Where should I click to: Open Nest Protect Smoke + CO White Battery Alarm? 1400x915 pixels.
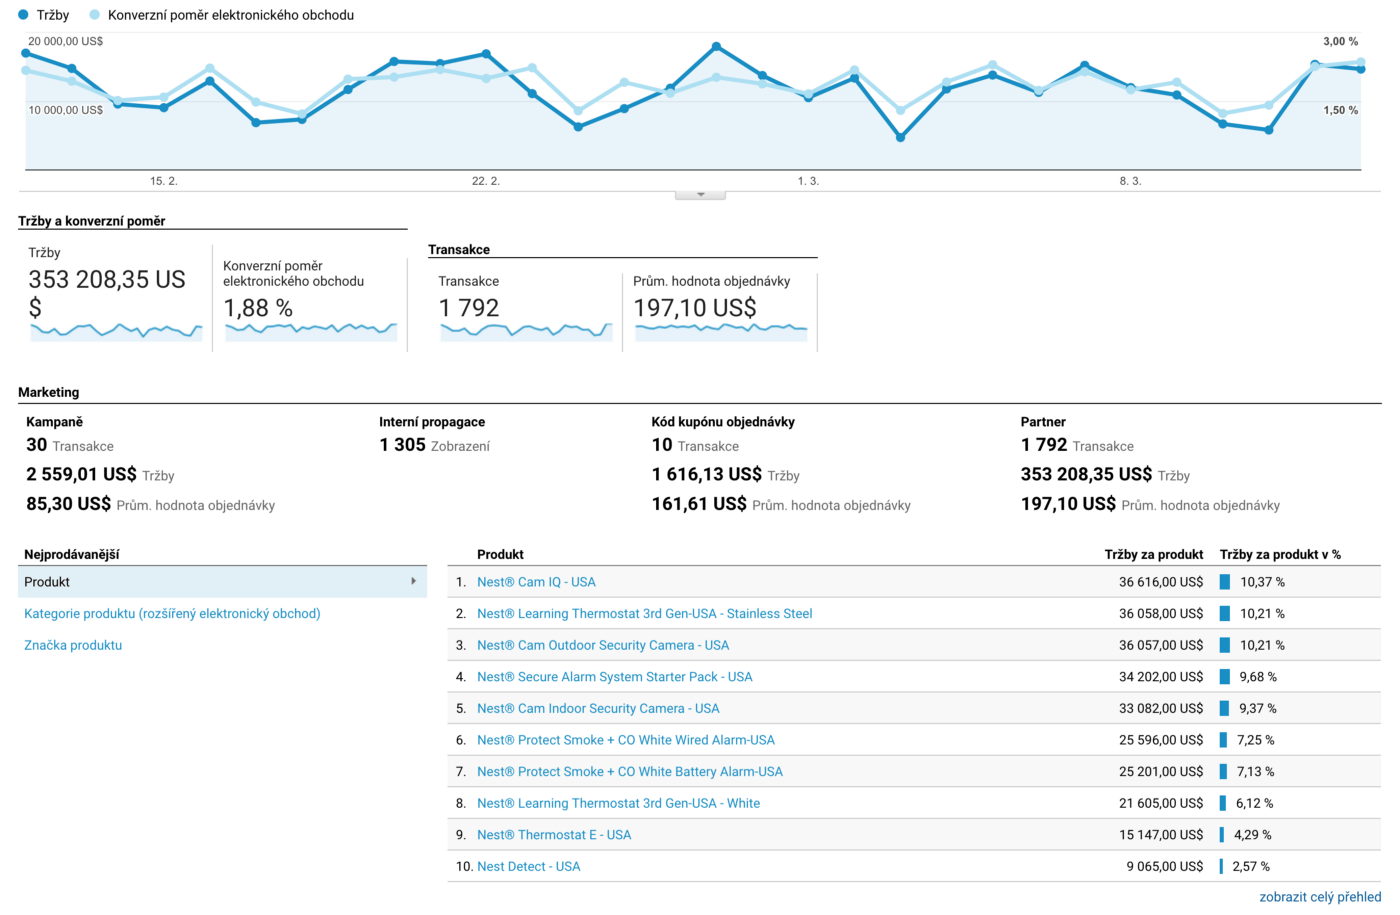pos(630,772)
